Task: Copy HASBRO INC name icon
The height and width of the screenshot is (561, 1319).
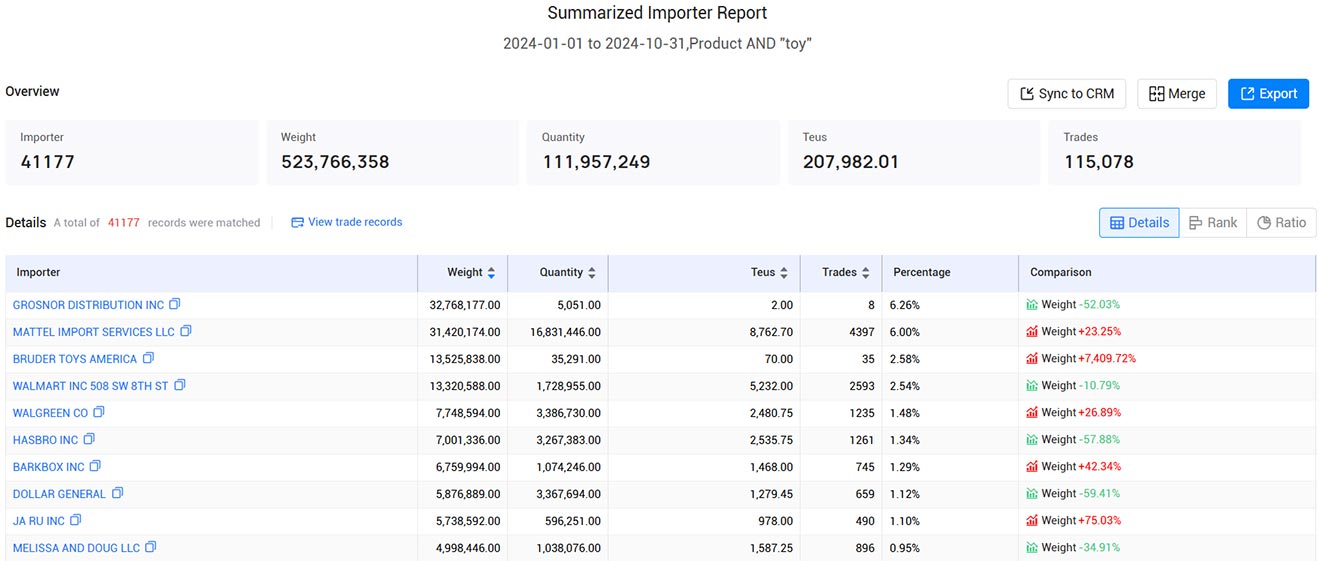Action: (89, 439)
